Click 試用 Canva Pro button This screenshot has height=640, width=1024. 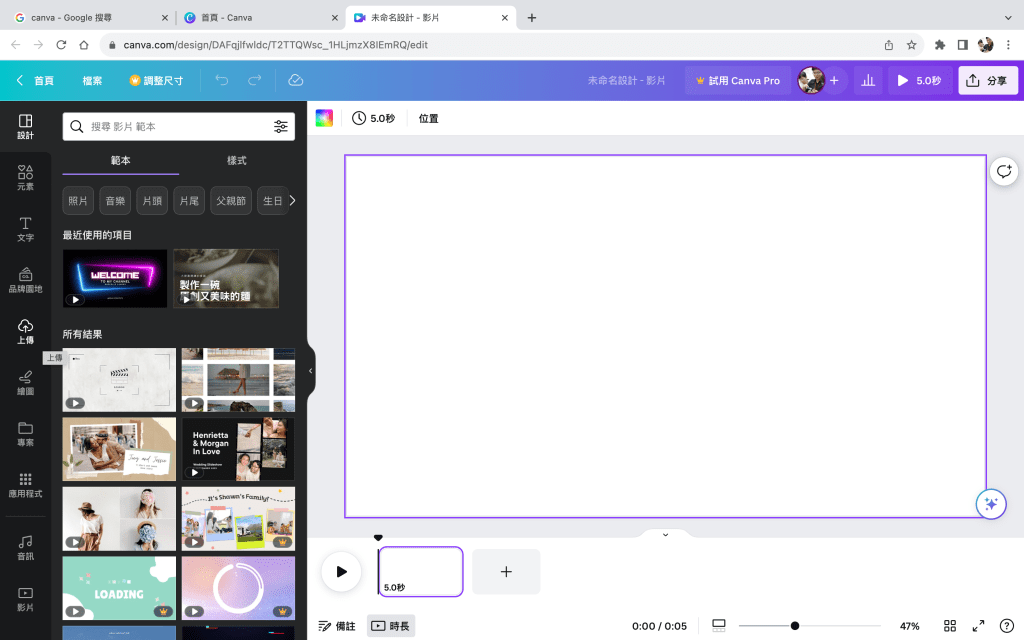[x=737, y=80]
